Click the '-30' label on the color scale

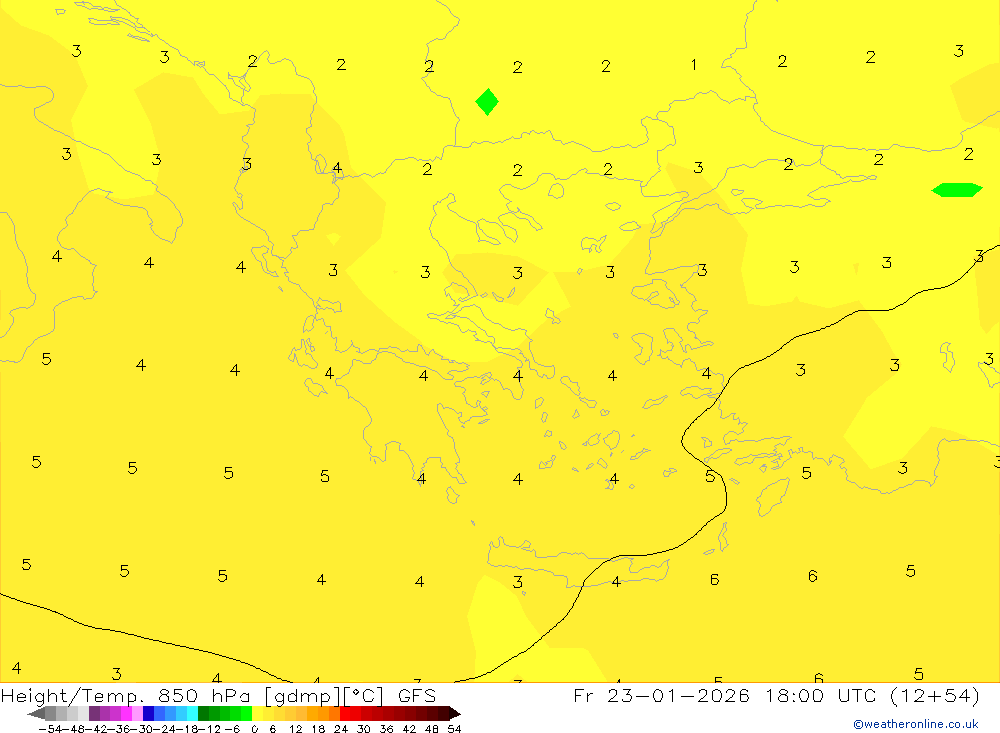coord(142,729)
